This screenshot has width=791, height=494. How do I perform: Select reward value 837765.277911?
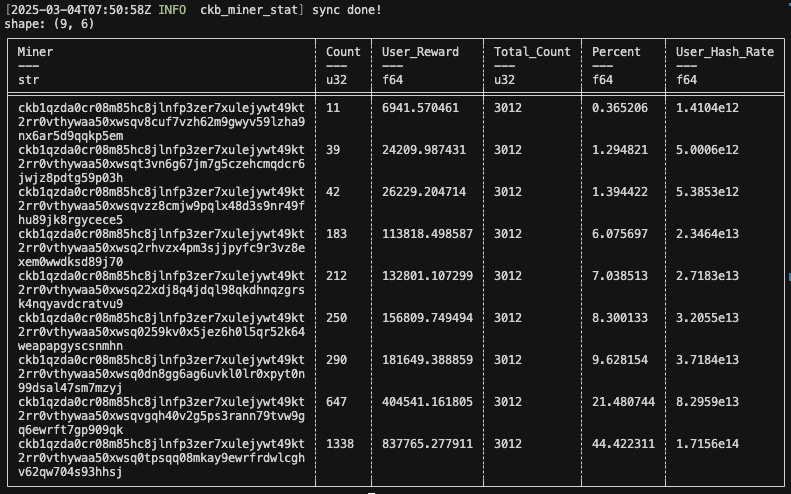tap(427, 443)
